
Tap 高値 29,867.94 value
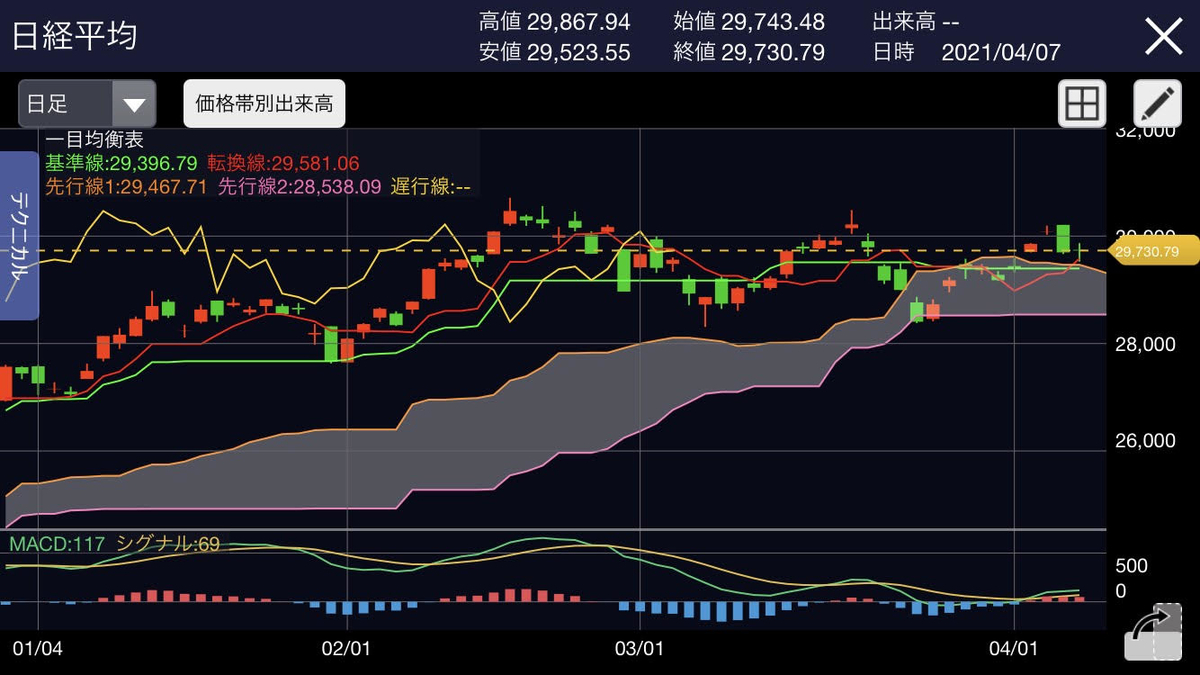pyautogui.click(x=555, y=21)
